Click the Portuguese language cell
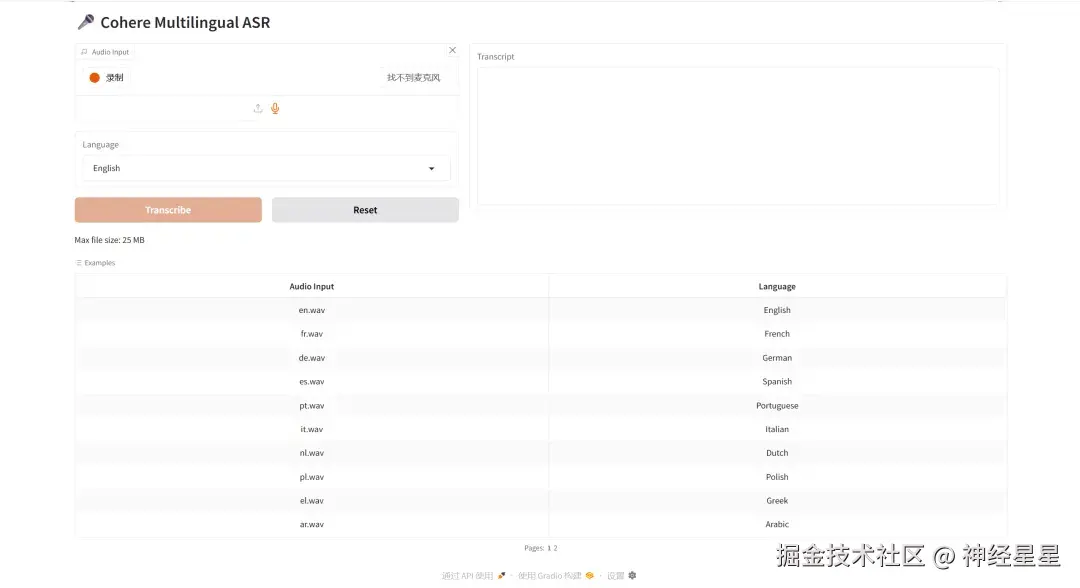The width and height of the screenshot is (1080, 588). pyautogui.click(x=777, y=406)
